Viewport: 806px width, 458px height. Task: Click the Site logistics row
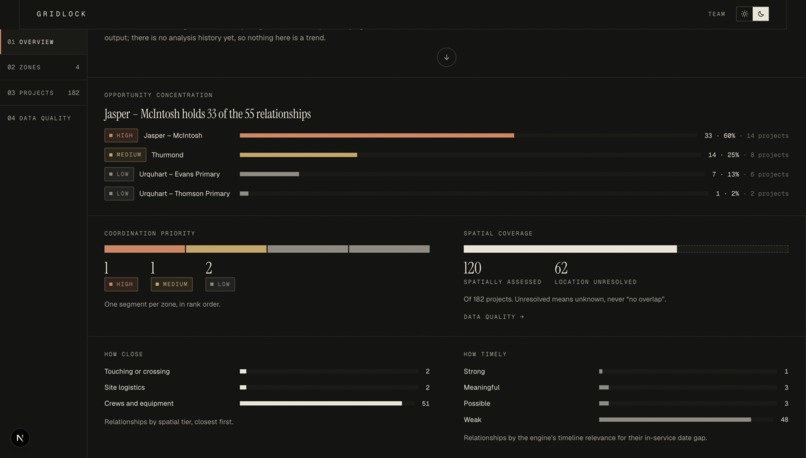pyautogui.click(x=267, y=388)
